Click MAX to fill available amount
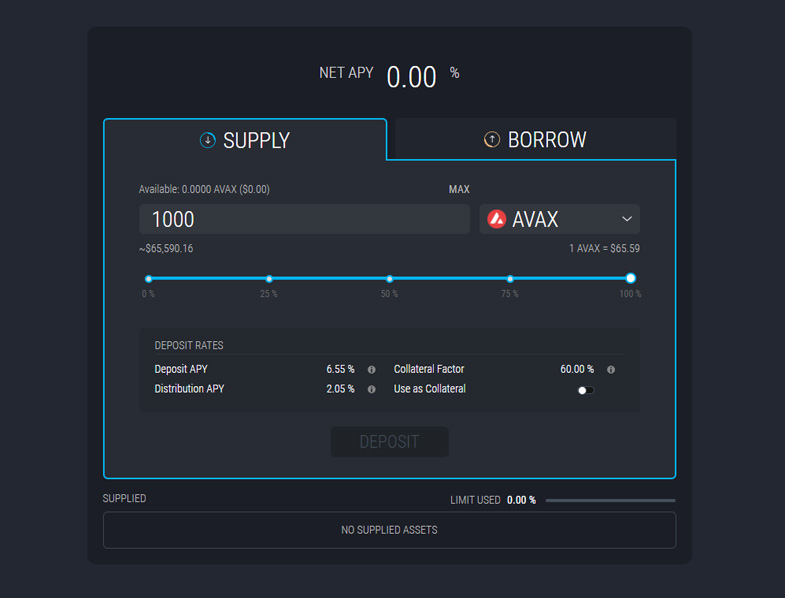 click(459, 189)
